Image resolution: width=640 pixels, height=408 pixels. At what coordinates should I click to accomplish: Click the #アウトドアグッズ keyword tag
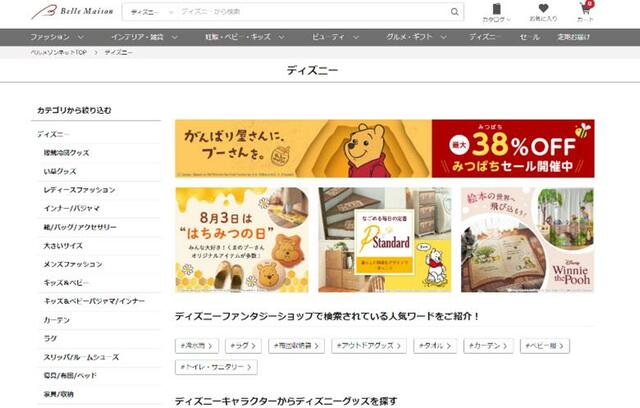click(369, 346)
